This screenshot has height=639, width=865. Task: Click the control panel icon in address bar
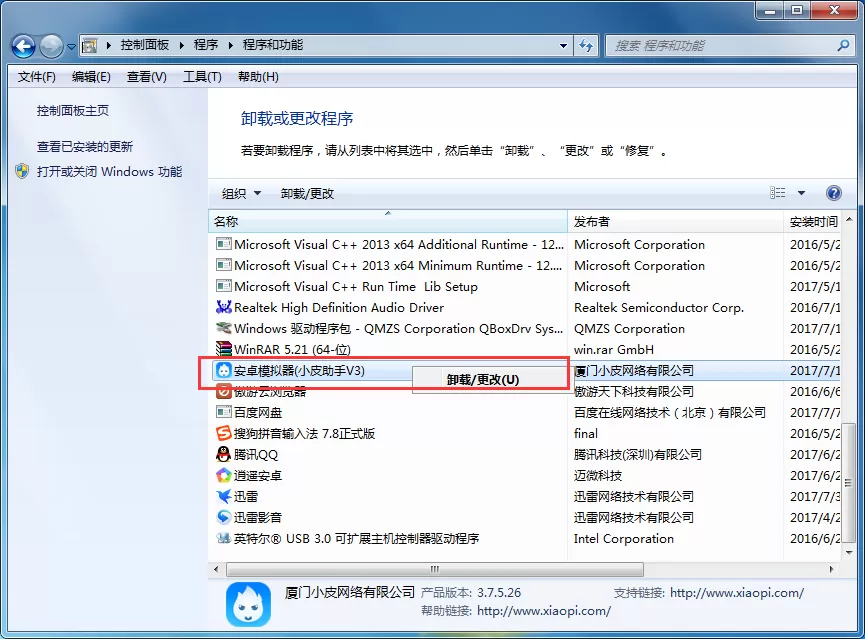tap(89, 46)
